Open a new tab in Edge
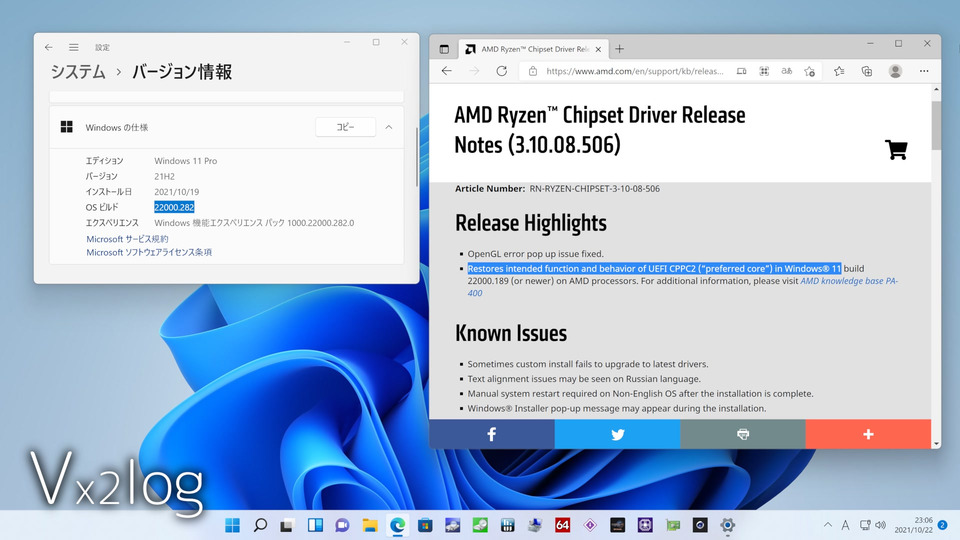 (x=620, y=49)
